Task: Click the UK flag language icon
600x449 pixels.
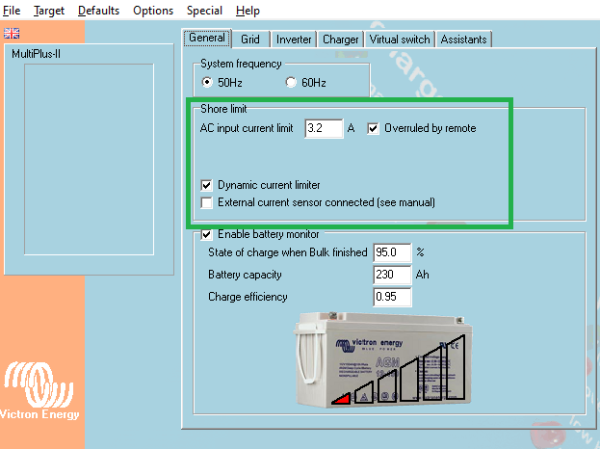Action: pos(11,33)
